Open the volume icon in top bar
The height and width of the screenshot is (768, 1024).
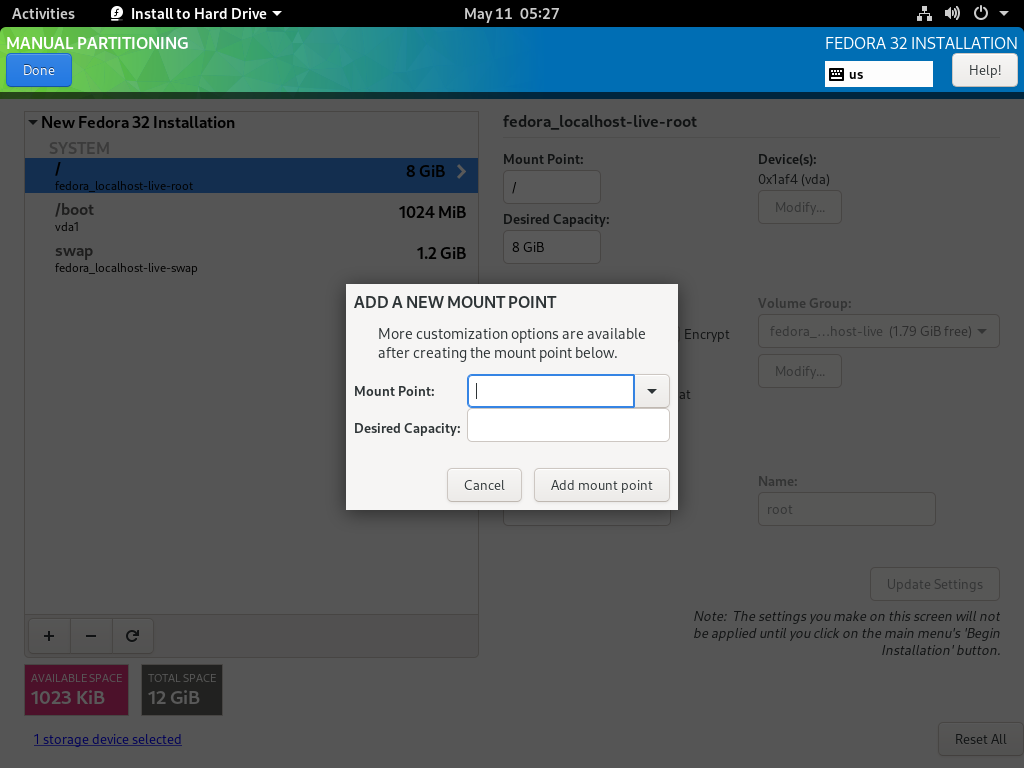[952, 14]
